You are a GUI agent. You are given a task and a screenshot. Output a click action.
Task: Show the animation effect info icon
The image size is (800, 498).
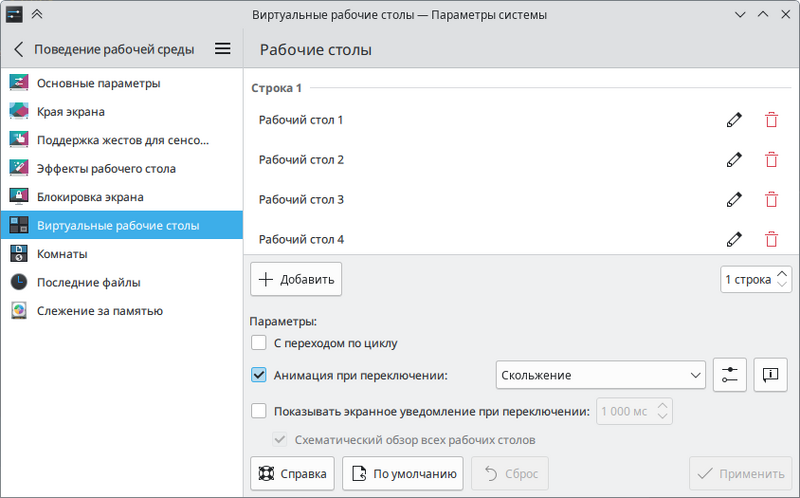pos(770,375)
